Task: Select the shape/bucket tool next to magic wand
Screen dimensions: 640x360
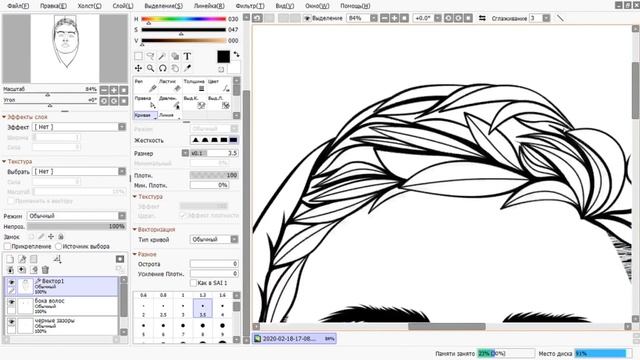Action: (x=175, y=56)
